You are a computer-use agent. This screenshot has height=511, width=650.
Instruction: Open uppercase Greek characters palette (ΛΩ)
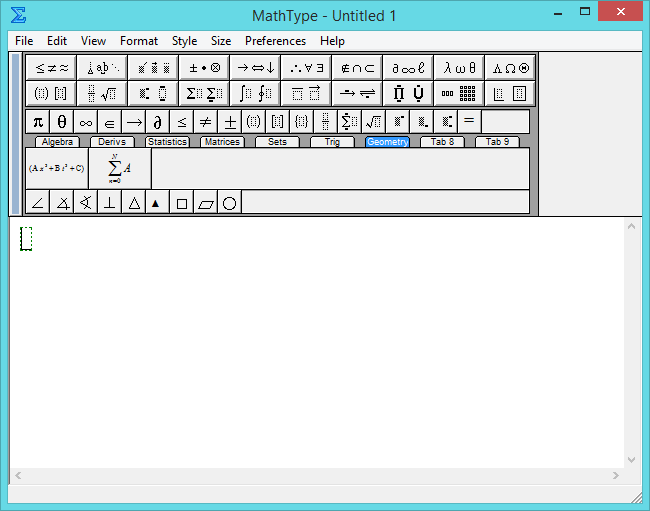point(510,68)
